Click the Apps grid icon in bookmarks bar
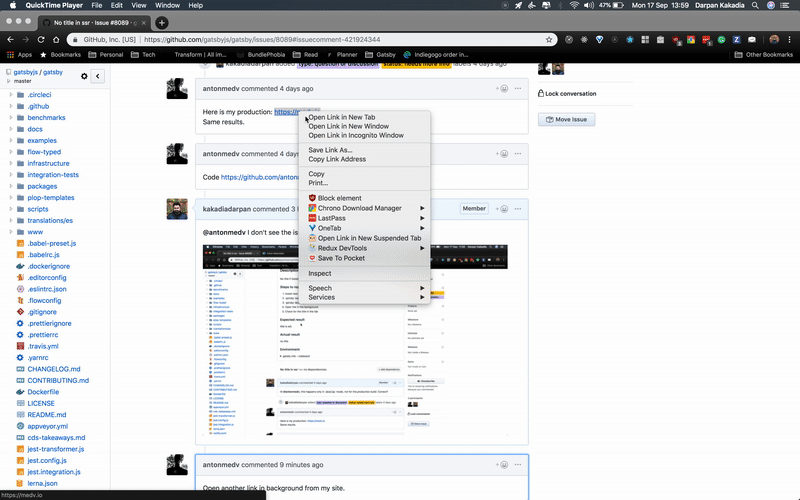Image resolution: width=800 pixels, height=500 pixels. click(10, 55)
